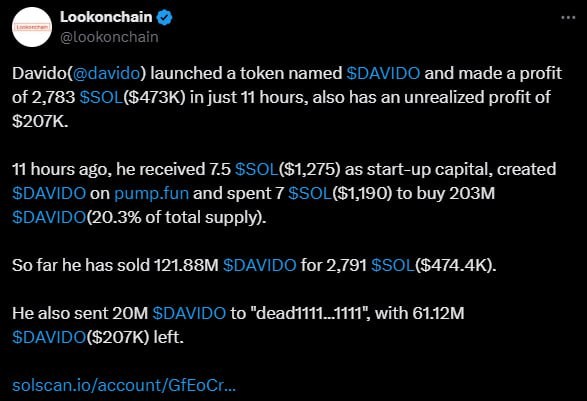This screenshot has width=587, height=401.
Task: Click $SOL cashtag next to ($473K)
Action: (101, 97)
